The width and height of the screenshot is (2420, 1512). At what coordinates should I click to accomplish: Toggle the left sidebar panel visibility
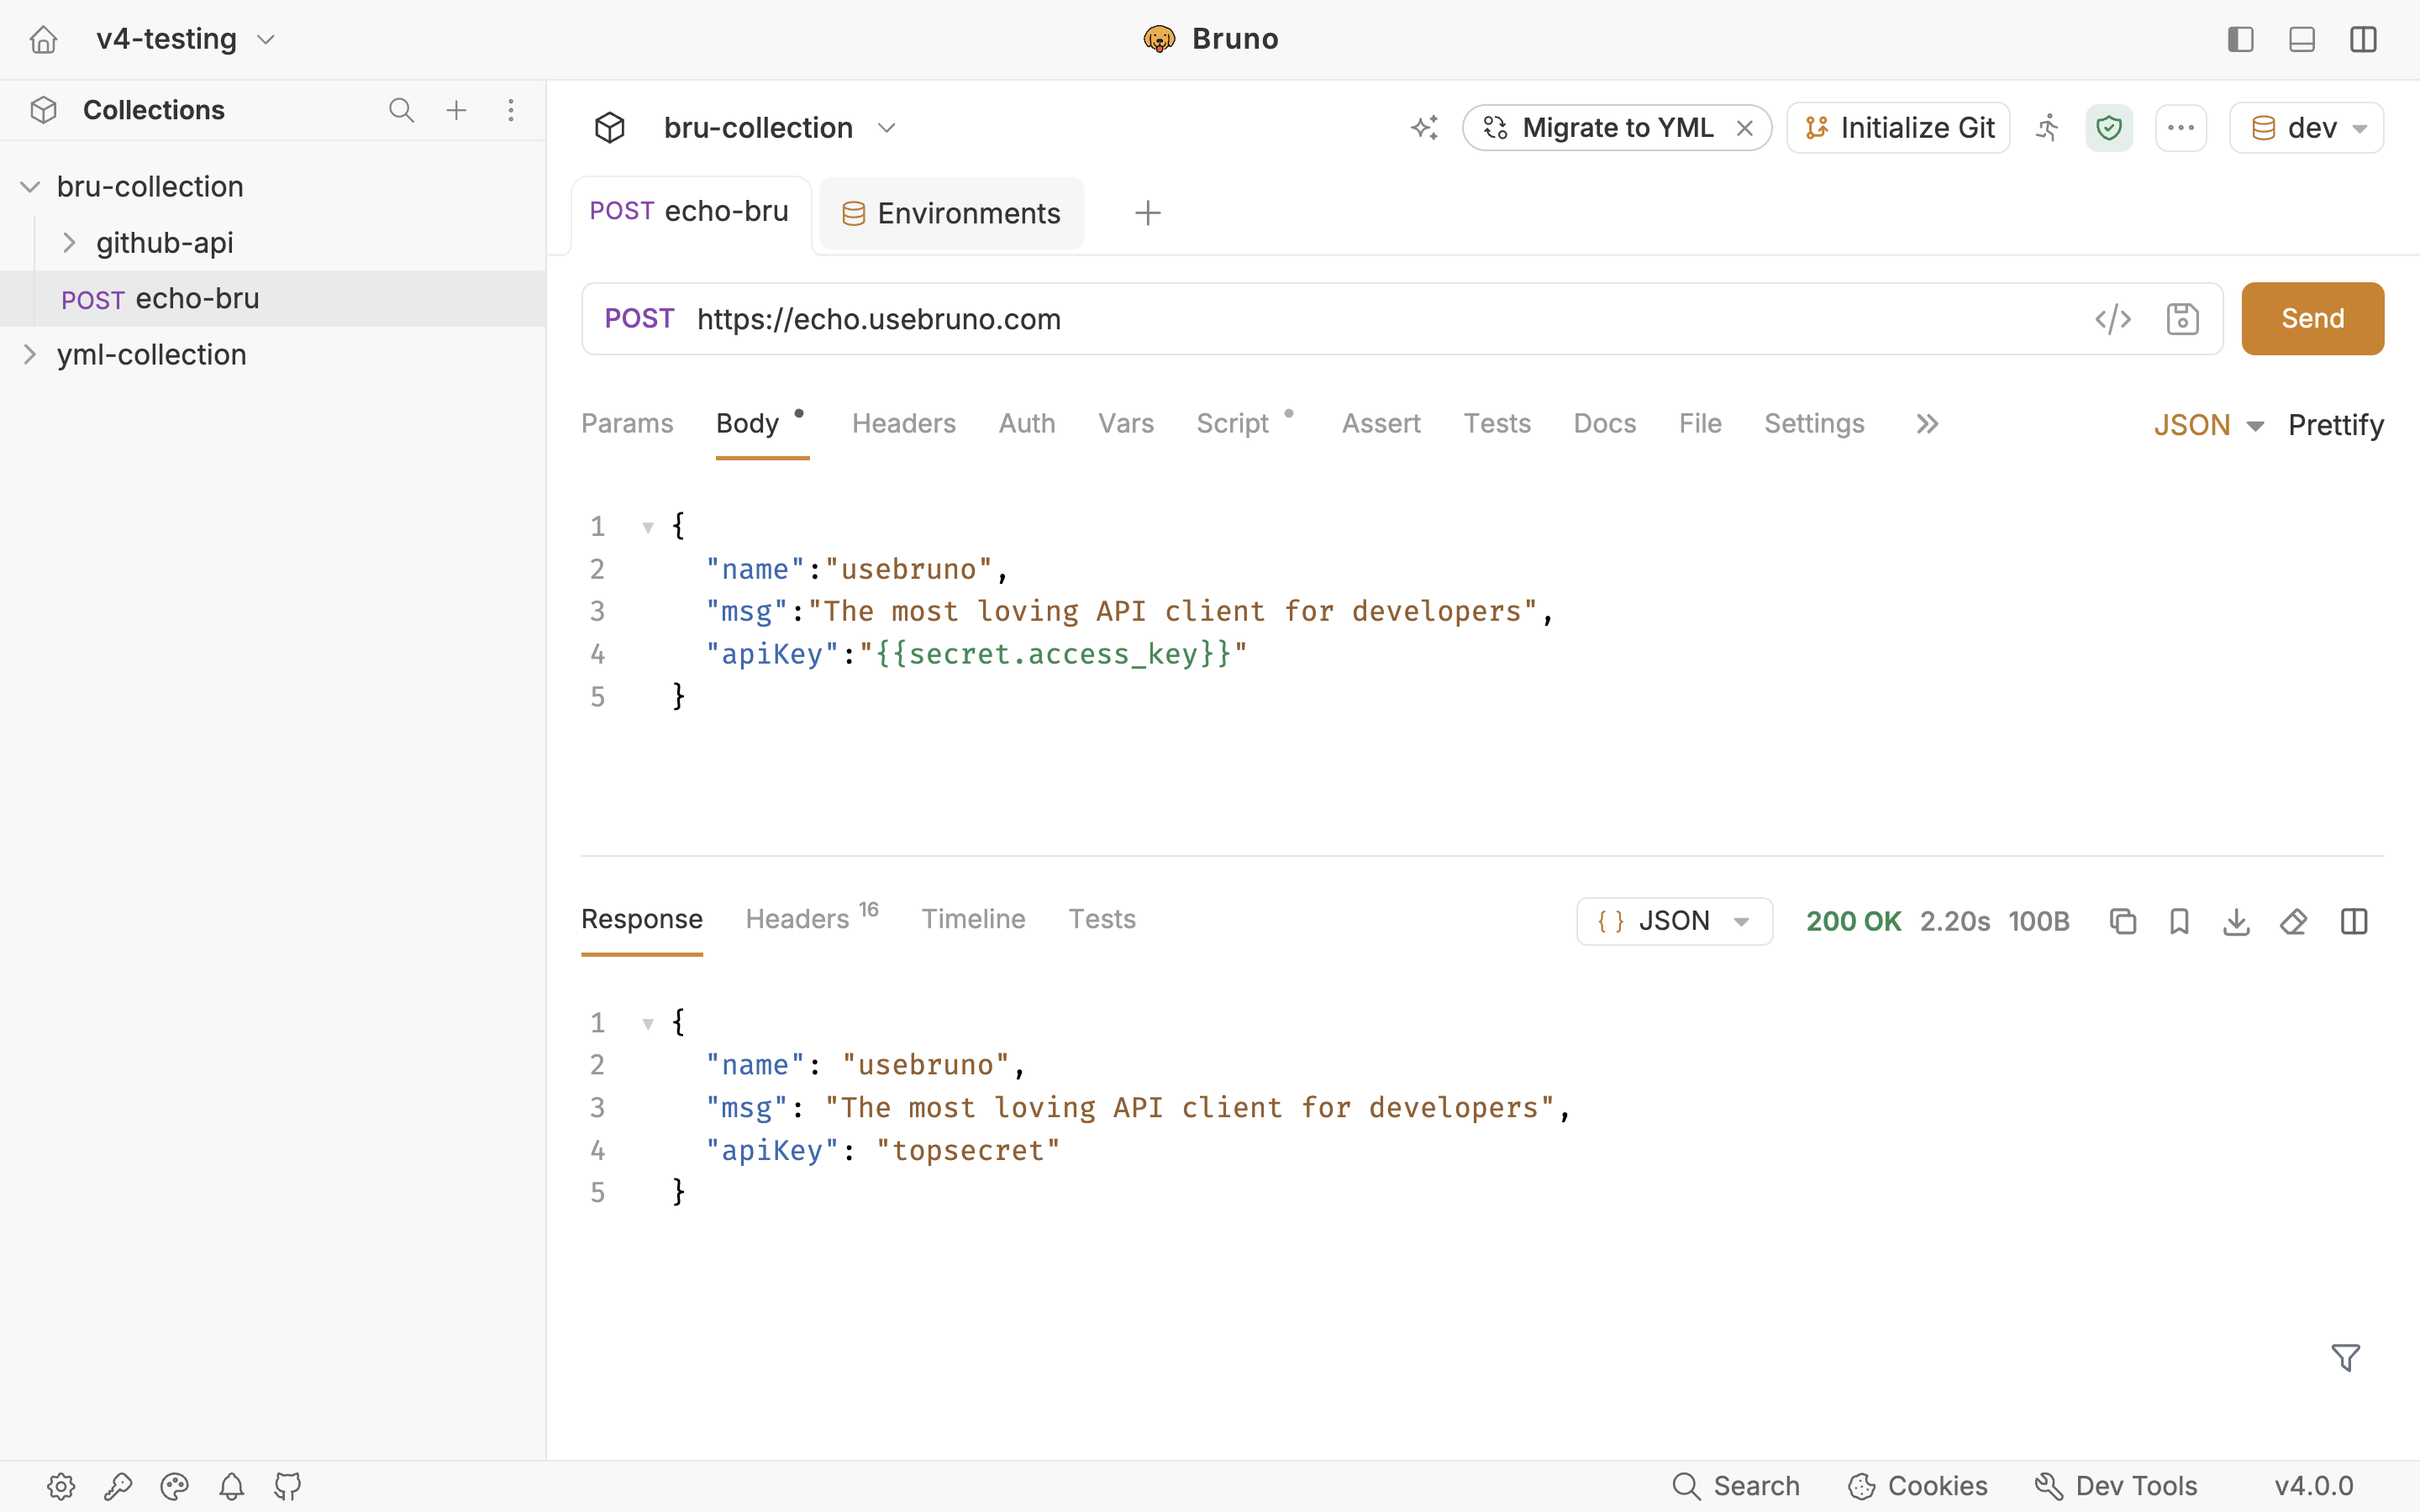[2240, 39]
